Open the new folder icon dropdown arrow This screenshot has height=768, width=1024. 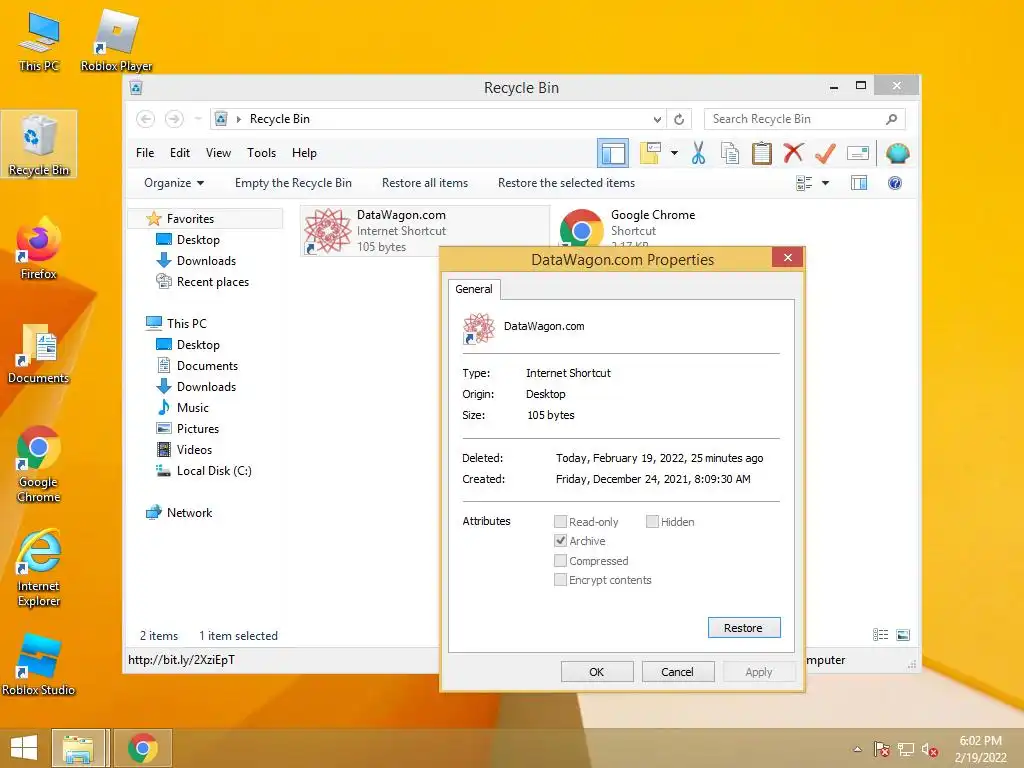(674, 153)
